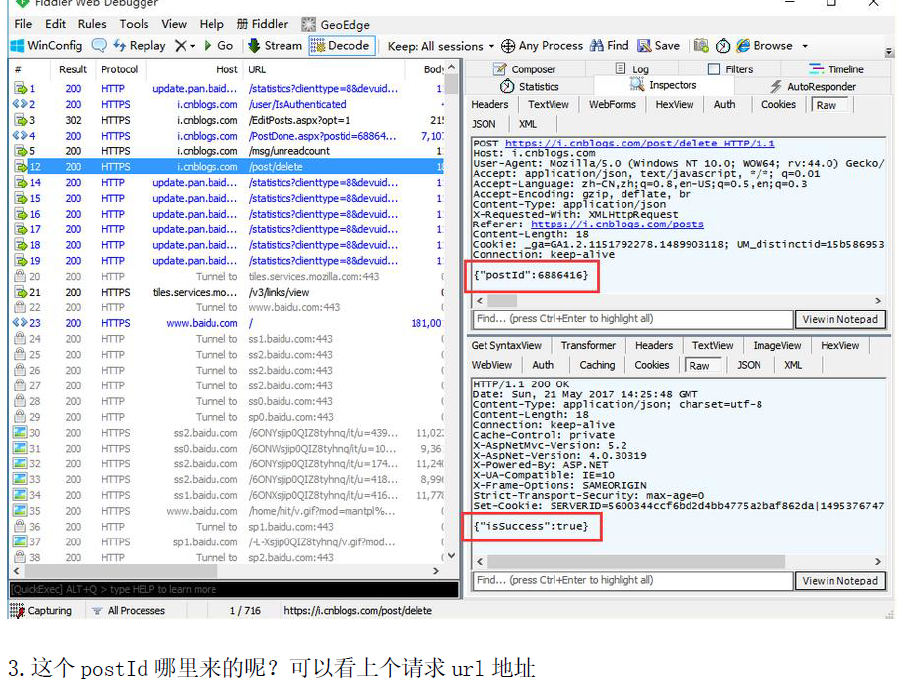Select the request TextView tab
Screen dimensions: 922x694
(548, 105)
